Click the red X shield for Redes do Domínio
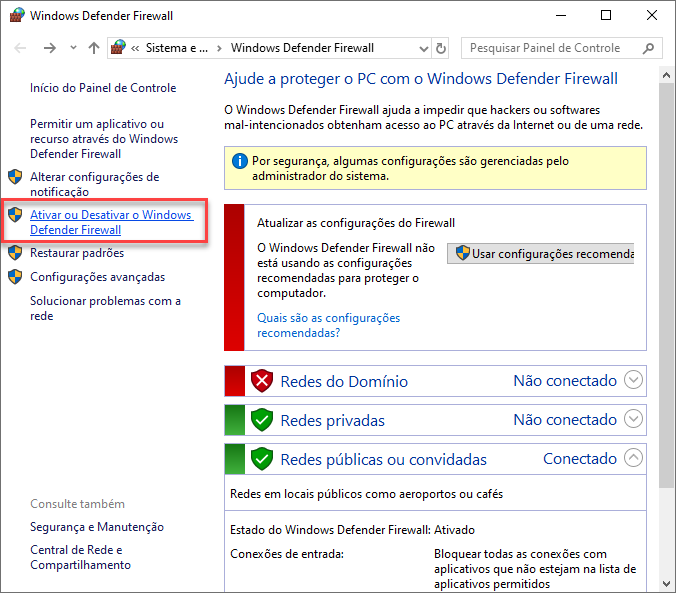This screenshot has height=593, width=676. pyautogui.click(x=262, y=381)
